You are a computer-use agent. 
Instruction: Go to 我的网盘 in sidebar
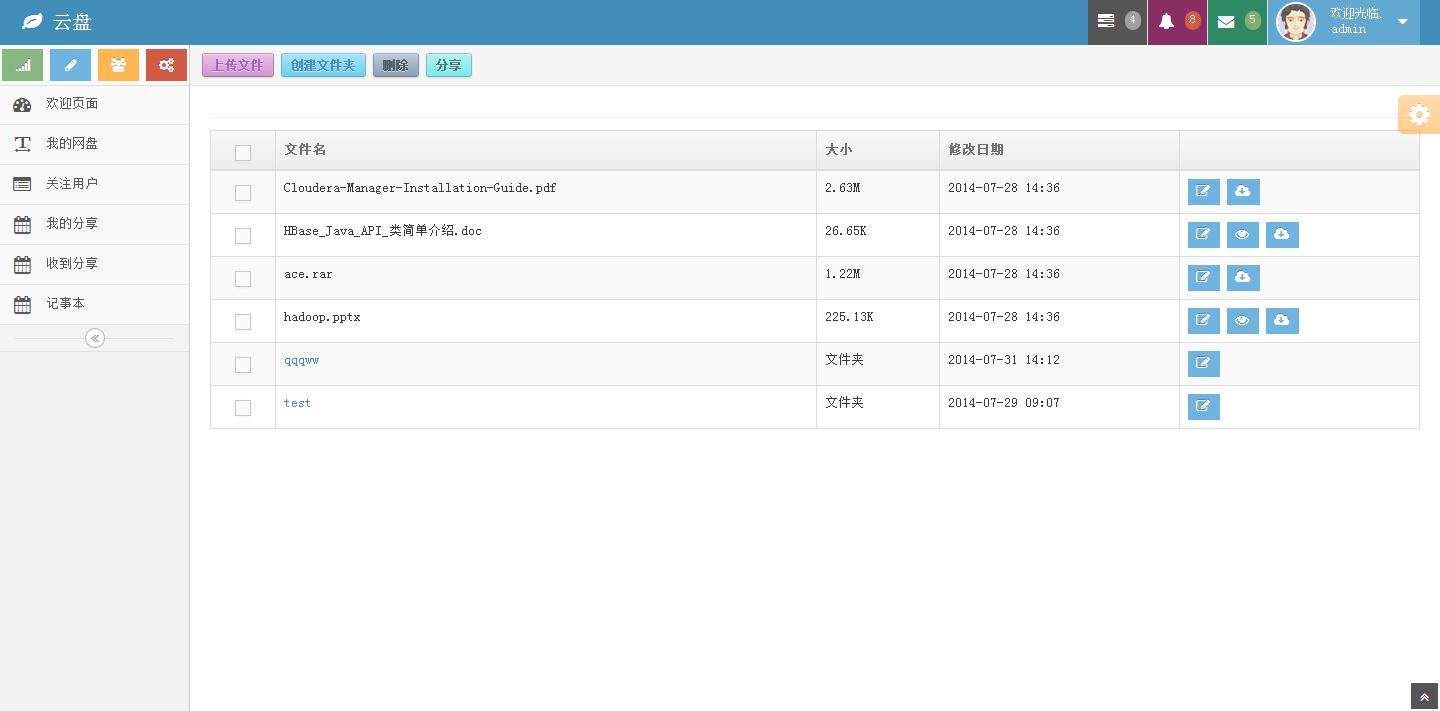pyautogui.click(x=72, y=144)
